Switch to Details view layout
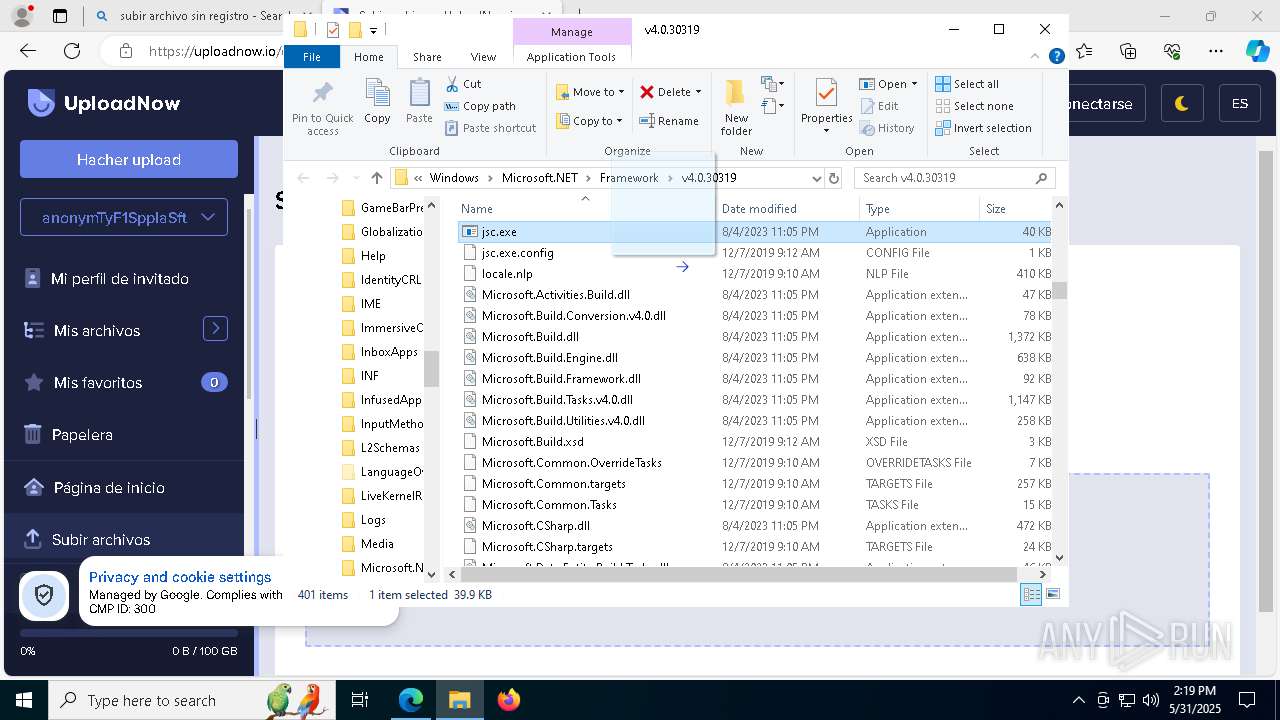 pyautogui.click(x=1031, y=595)
